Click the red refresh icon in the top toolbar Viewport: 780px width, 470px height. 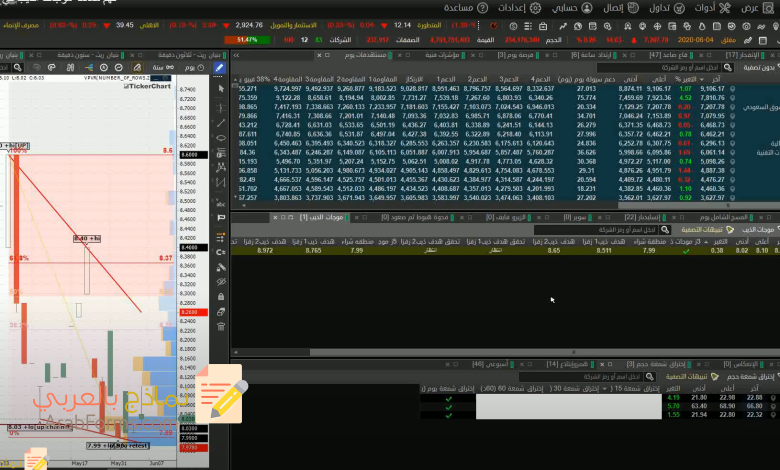pos(493,26)
